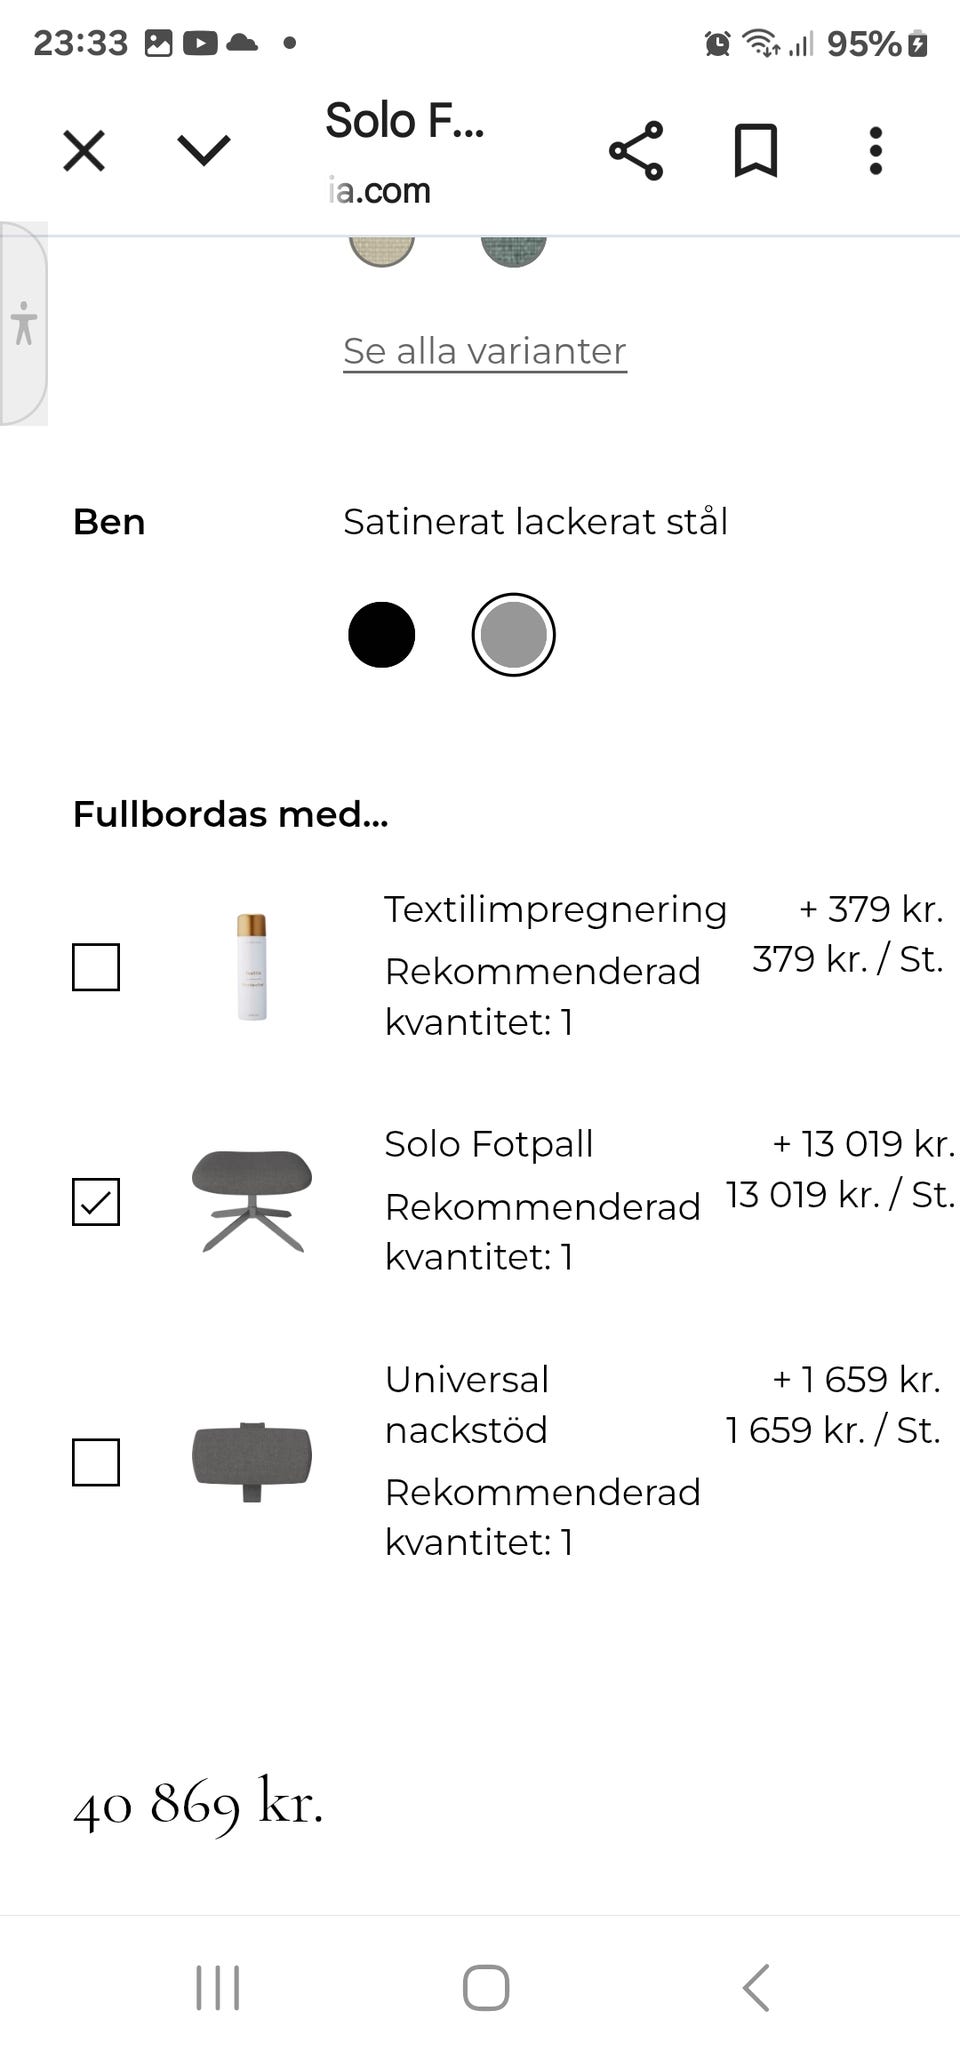Bookmark this Solo Fåtölj page
Screen dimensions: 960x2059
(x=756, y=150)
